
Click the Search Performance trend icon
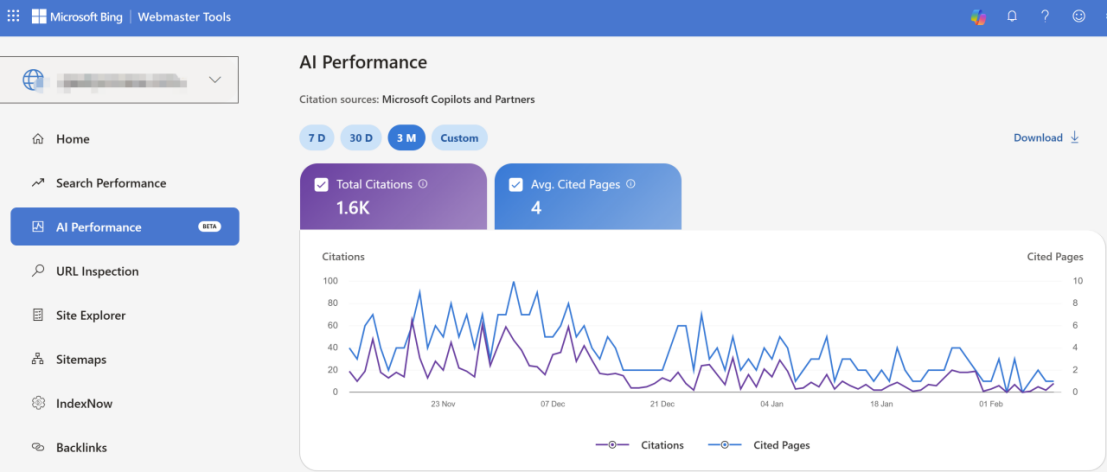point(38,183)
